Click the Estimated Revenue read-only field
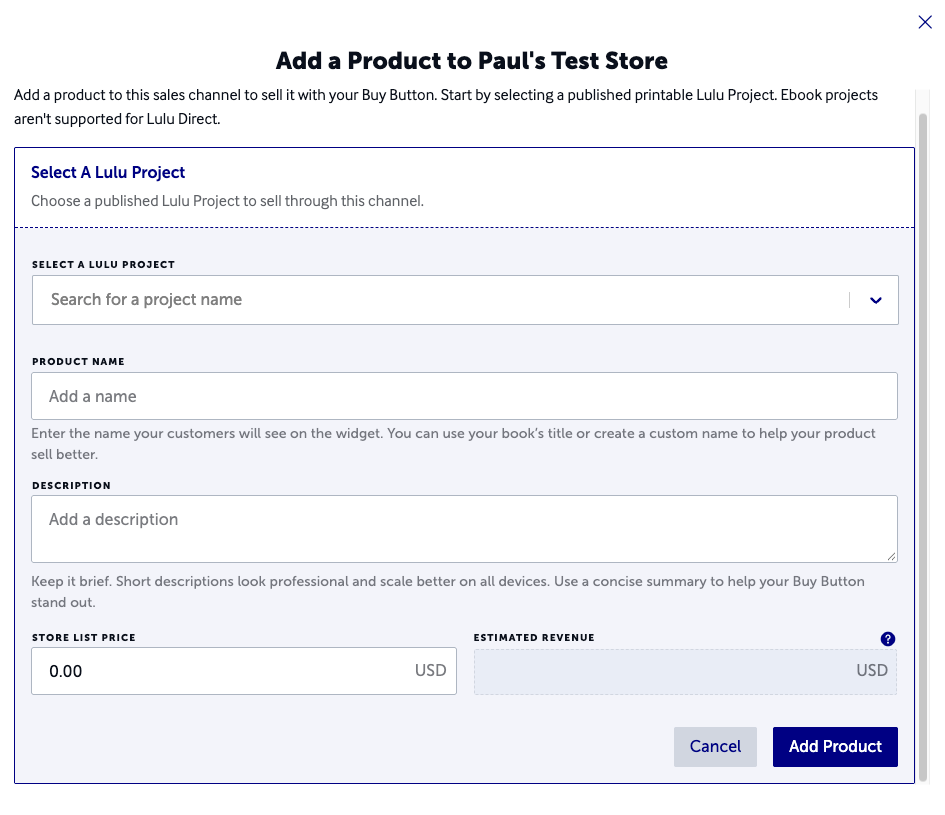This screenshot has height=815, width=945. pyautogui.click(x=685, y=672)
